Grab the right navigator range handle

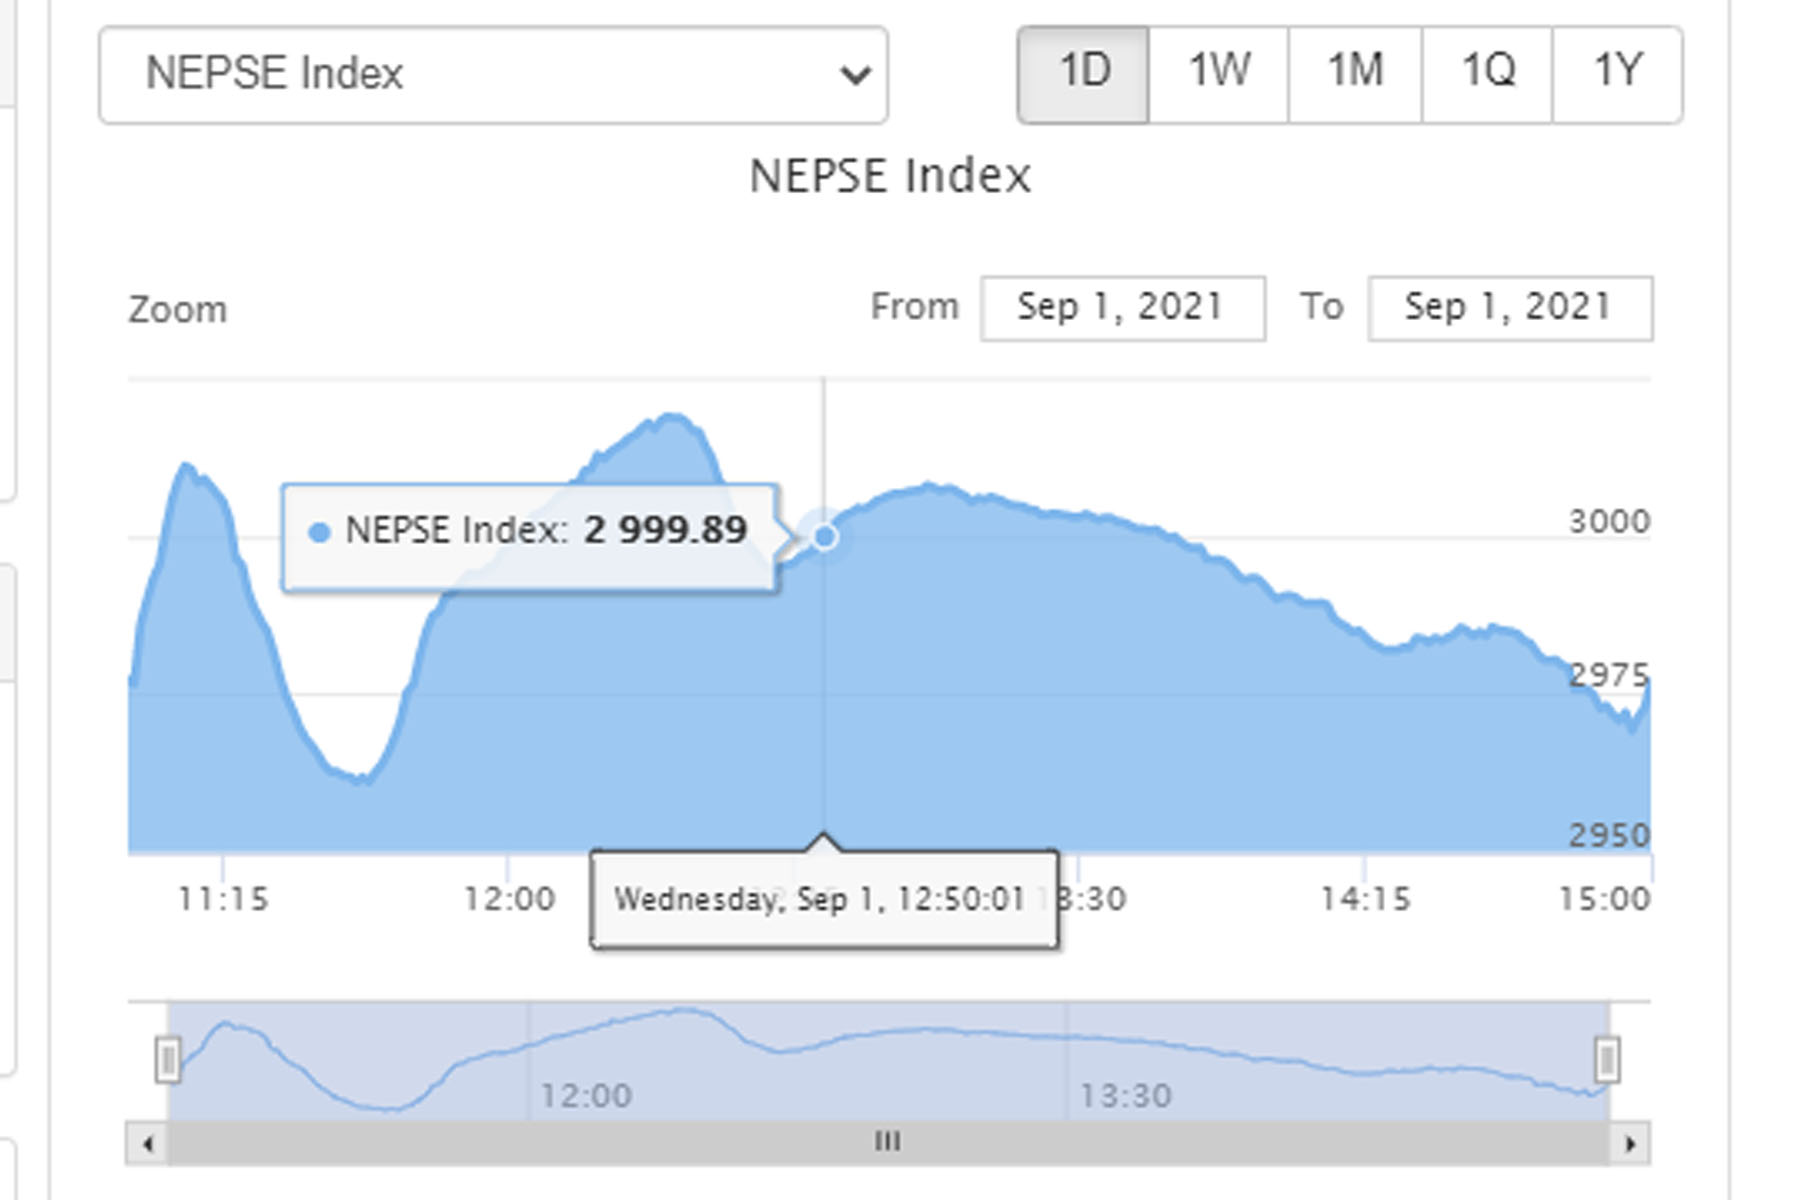[1607, 1060]
